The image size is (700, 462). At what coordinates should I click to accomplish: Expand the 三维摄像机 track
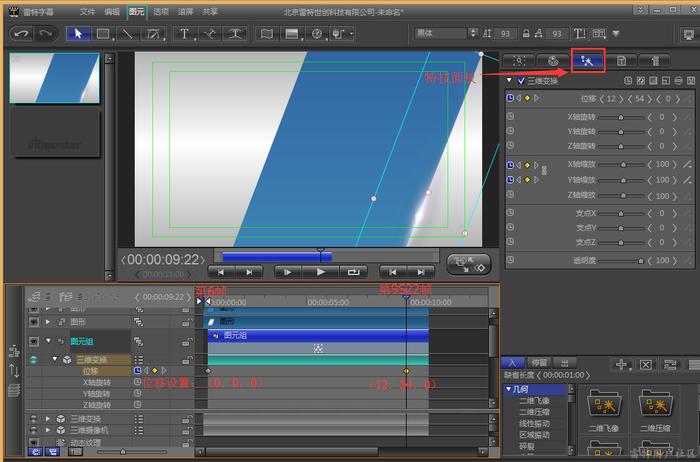tap(48, 430)
